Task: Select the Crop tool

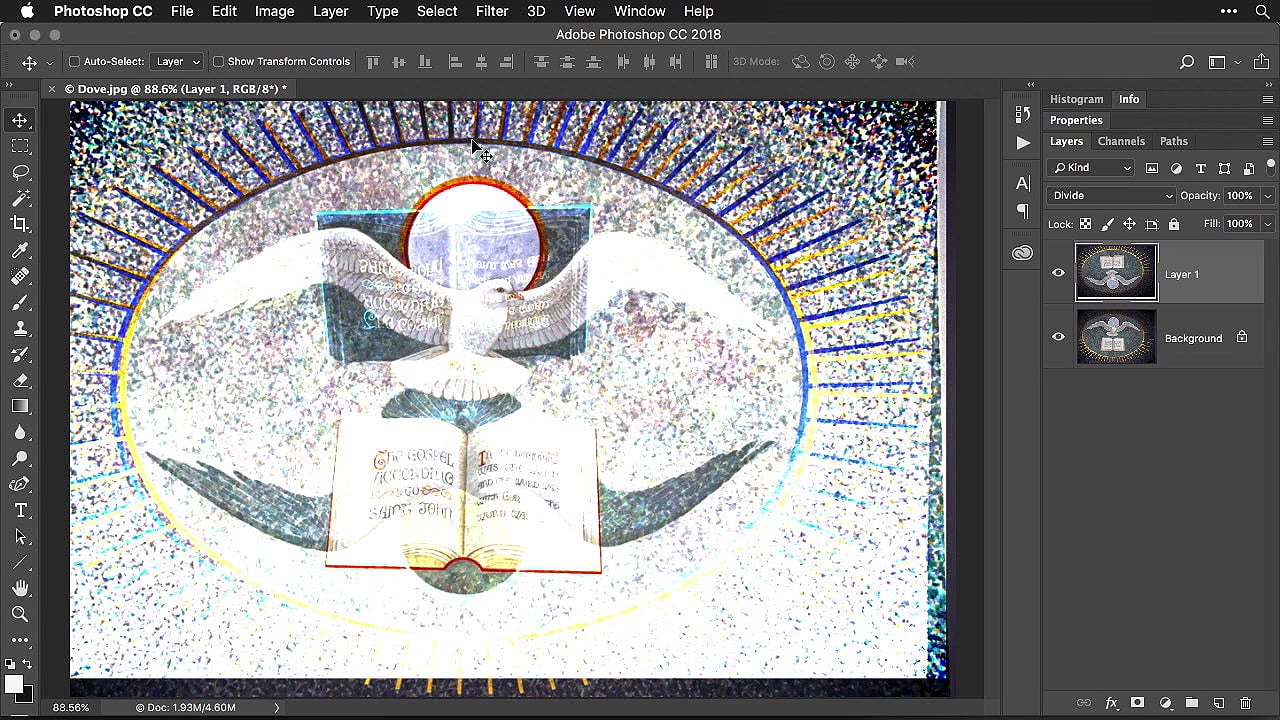Action: click(x=20, y=224)
